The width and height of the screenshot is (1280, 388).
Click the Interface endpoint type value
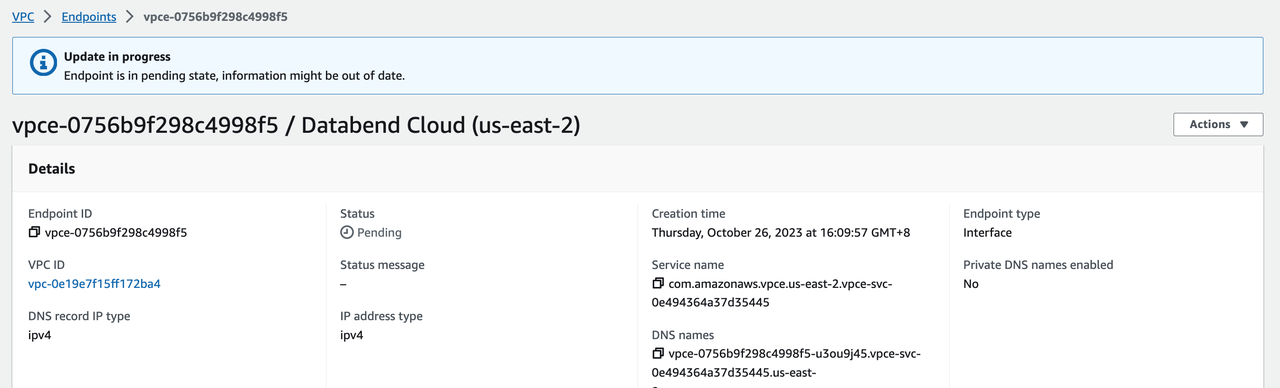point(987,233)
